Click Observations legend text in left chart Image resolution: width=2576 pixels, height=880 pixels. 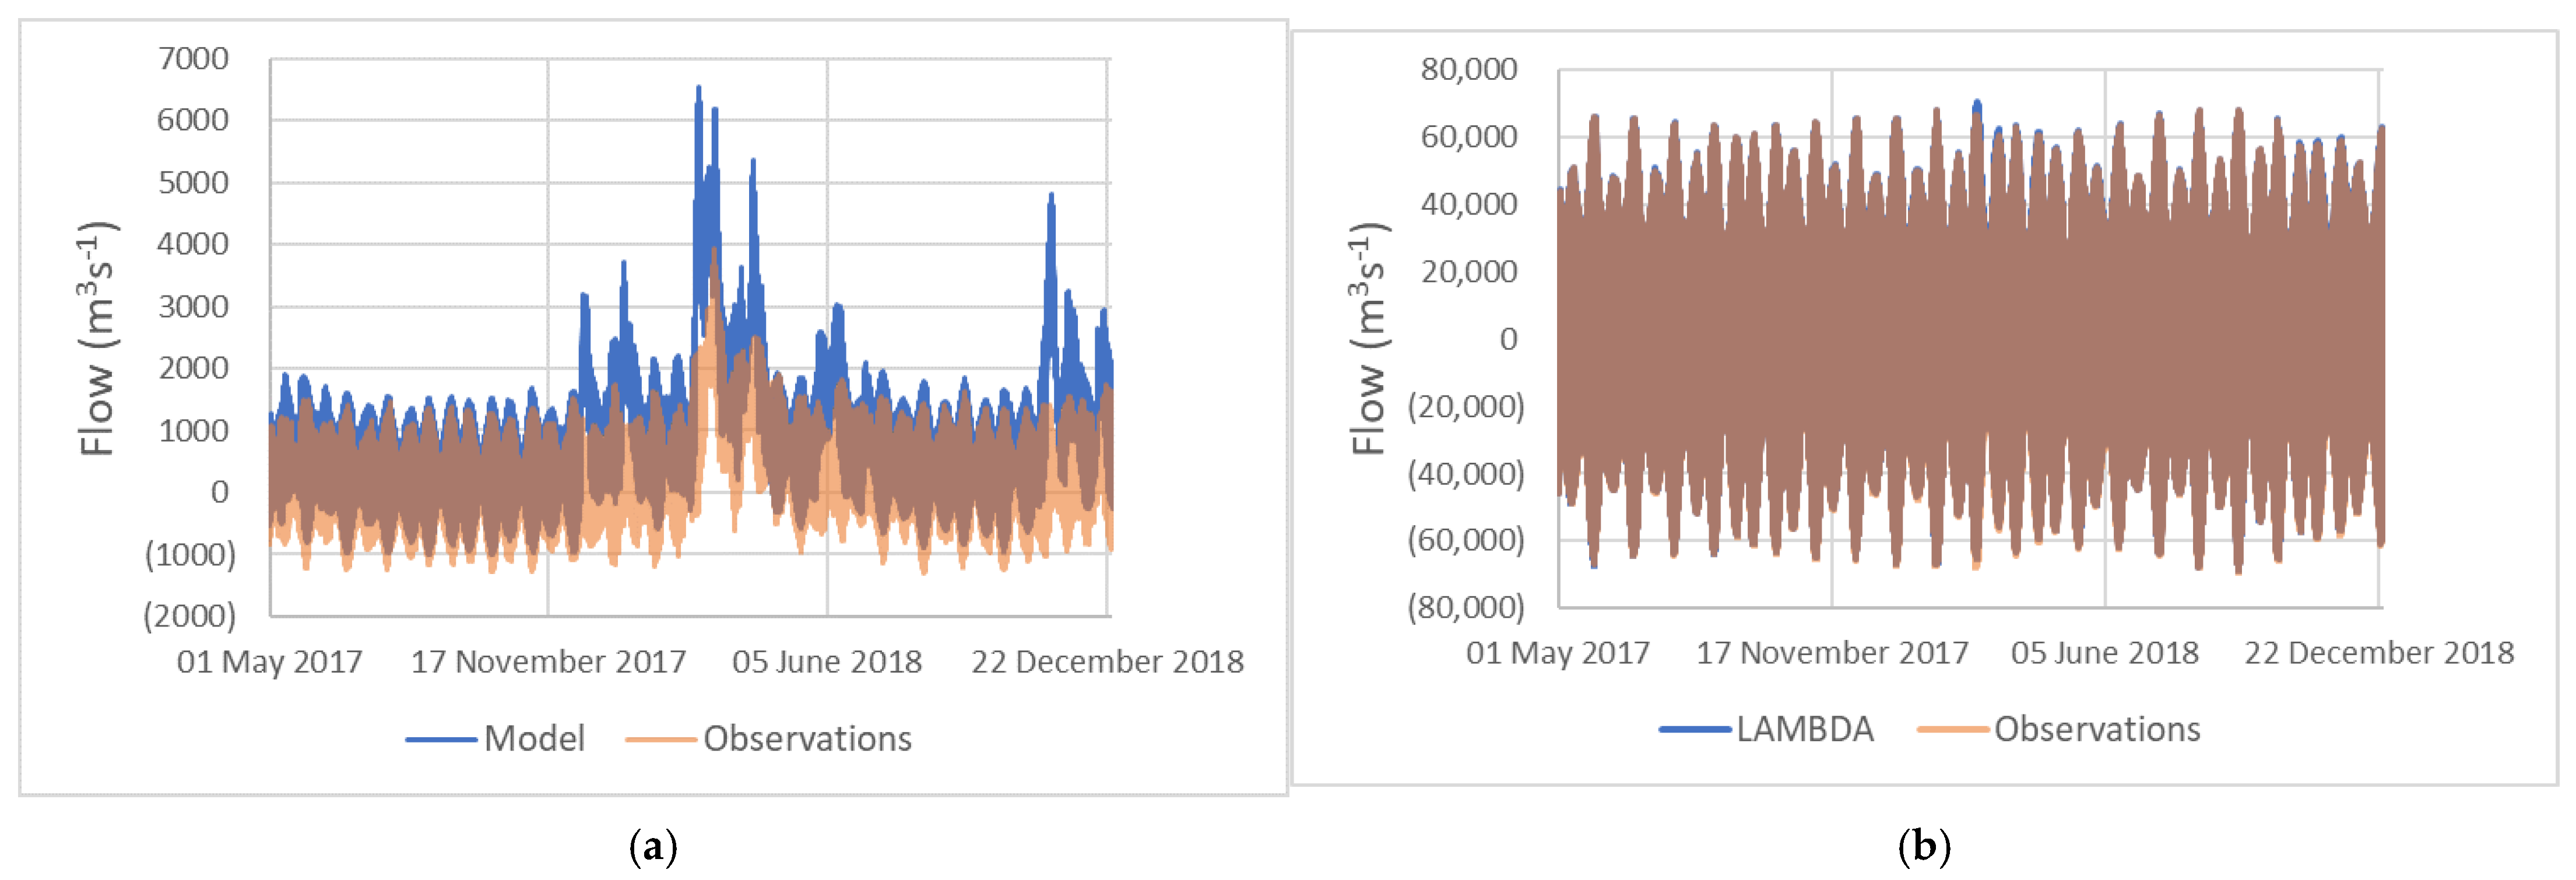tap(807, 739)
